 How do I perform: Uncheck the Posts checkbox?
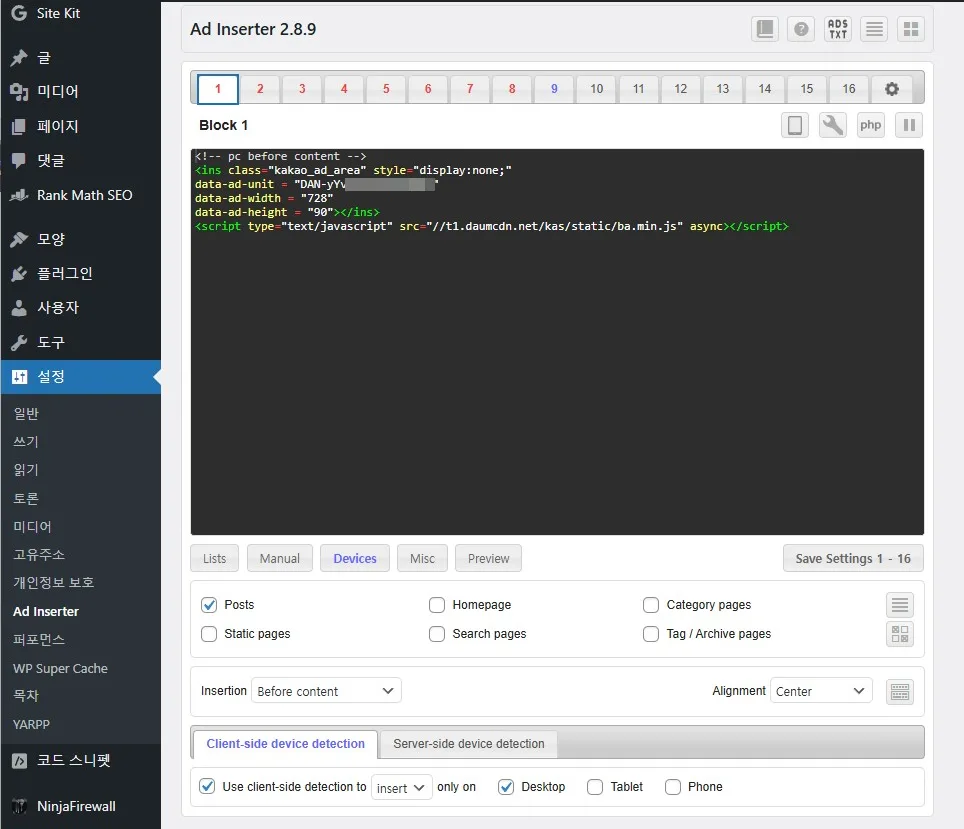tap(209, 605)
